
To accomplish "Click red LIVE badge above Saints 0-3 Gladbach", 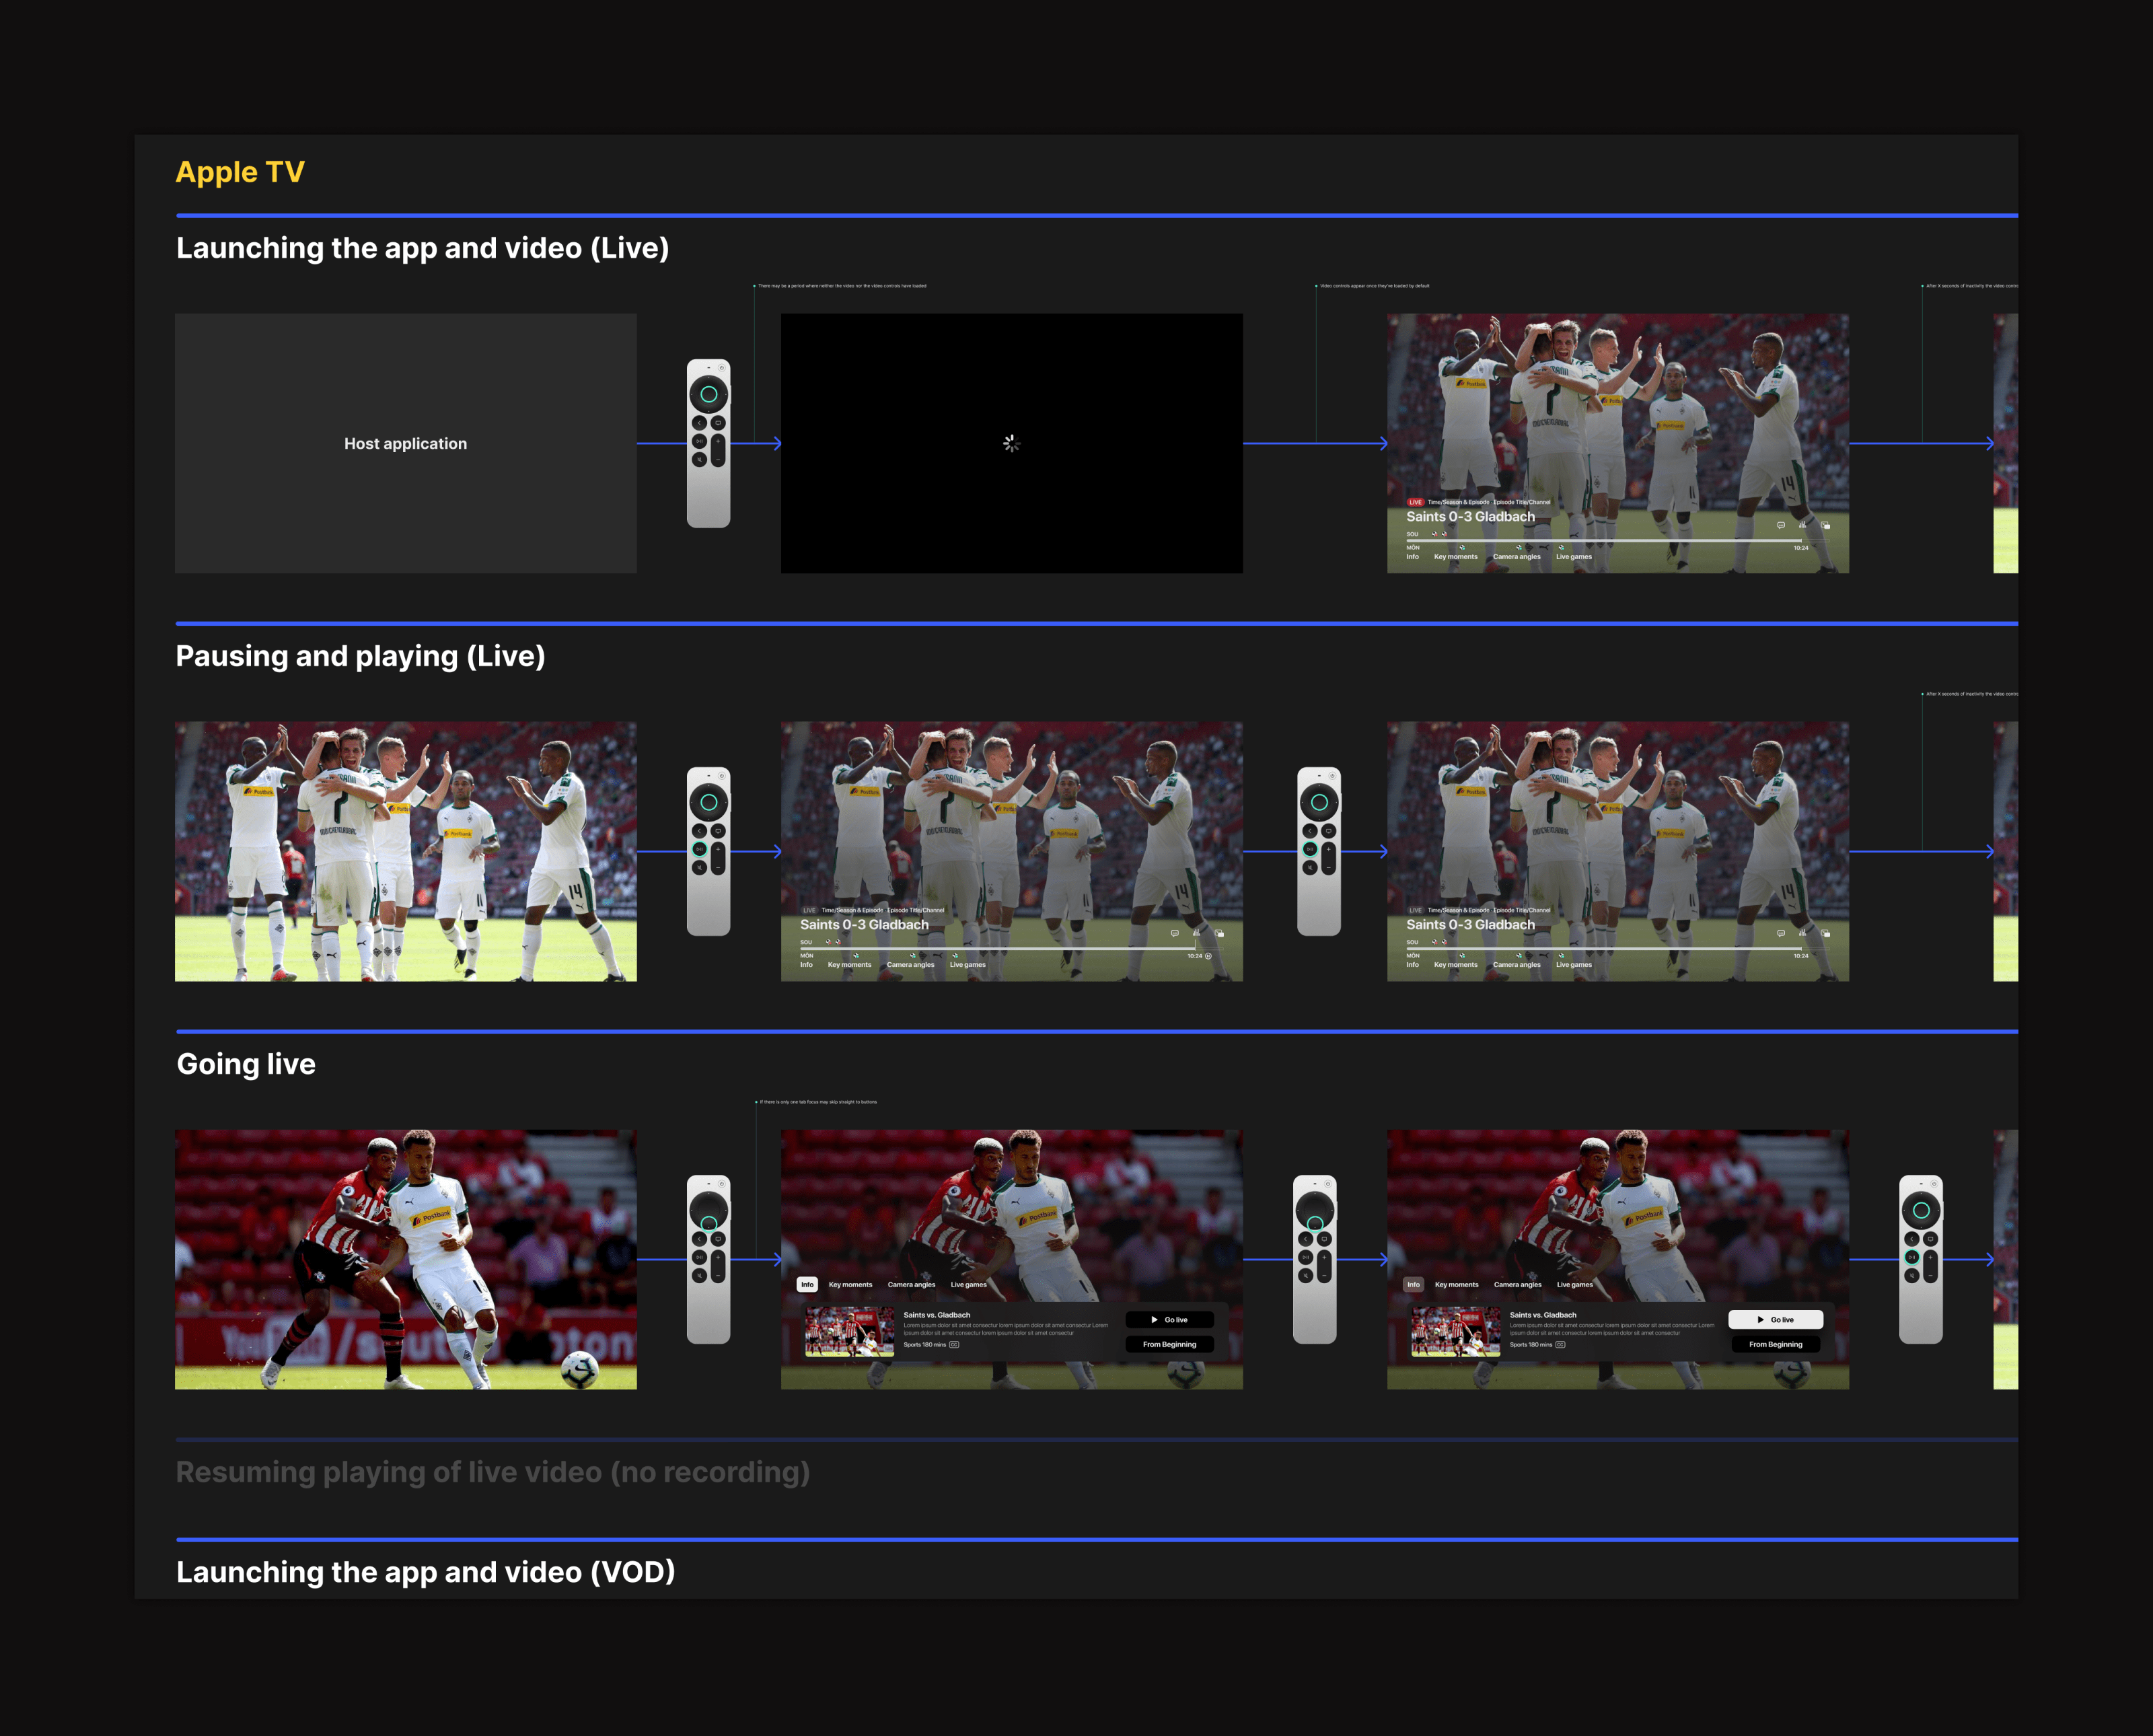I will (x=1415, y=502).
